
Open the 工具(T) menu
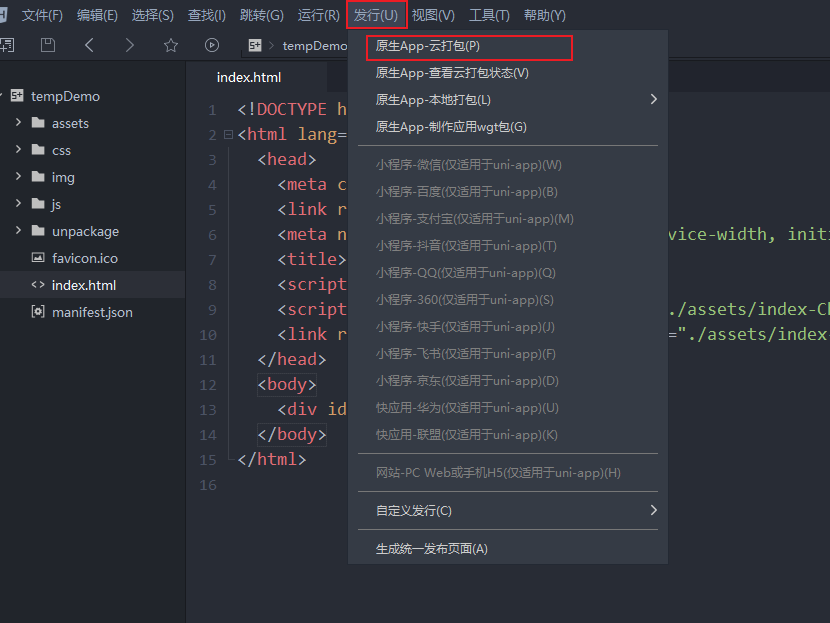[x=489, y=15]
